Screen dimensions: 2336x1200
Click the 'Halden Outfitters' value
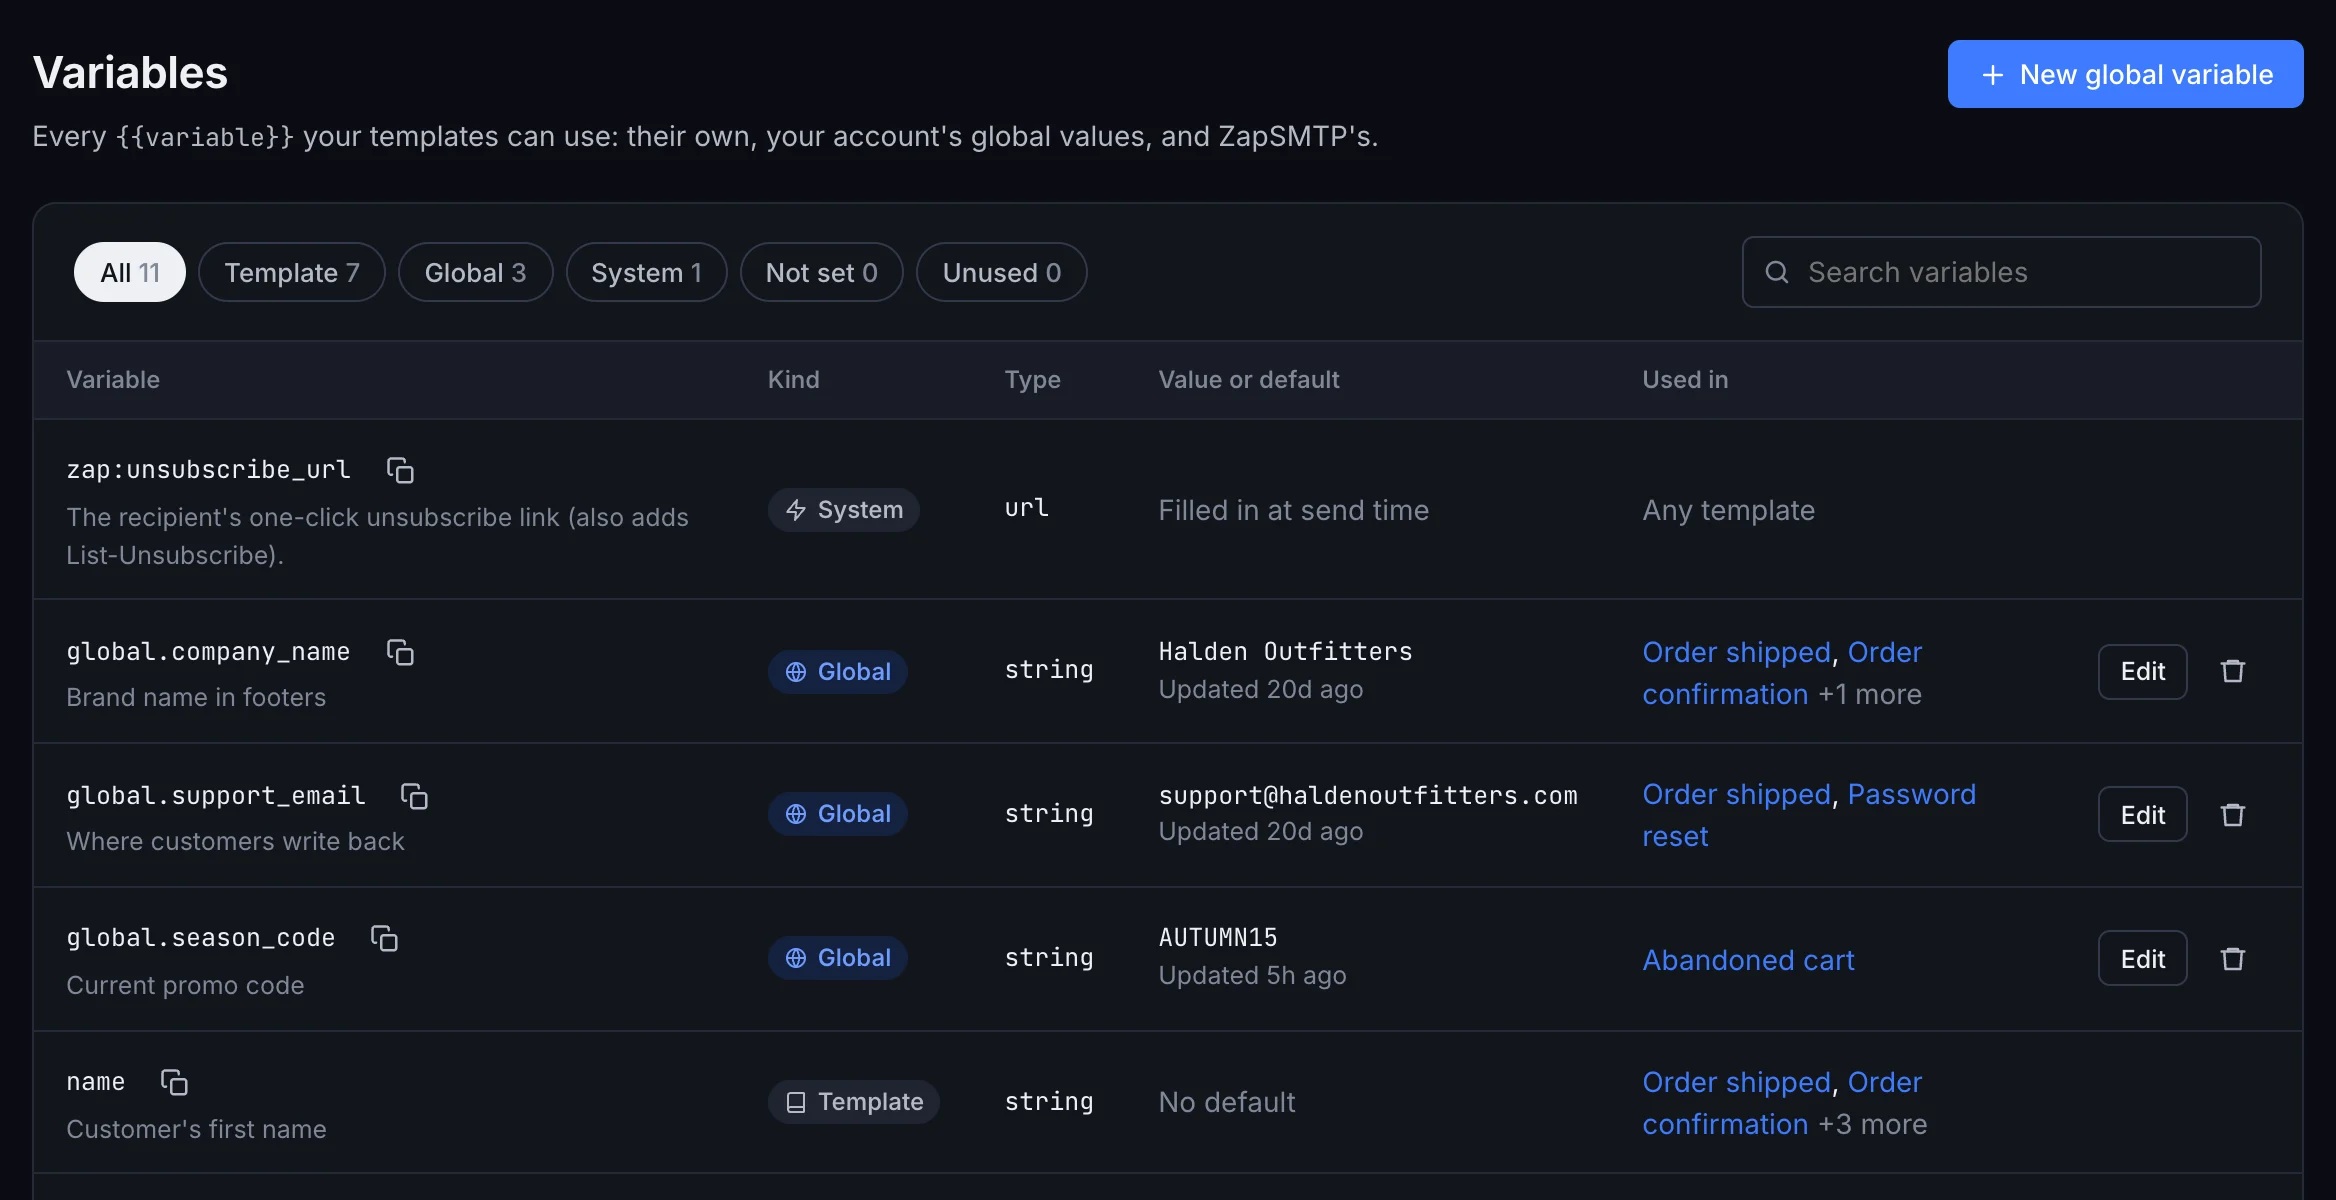click(x=1285, y=652)
